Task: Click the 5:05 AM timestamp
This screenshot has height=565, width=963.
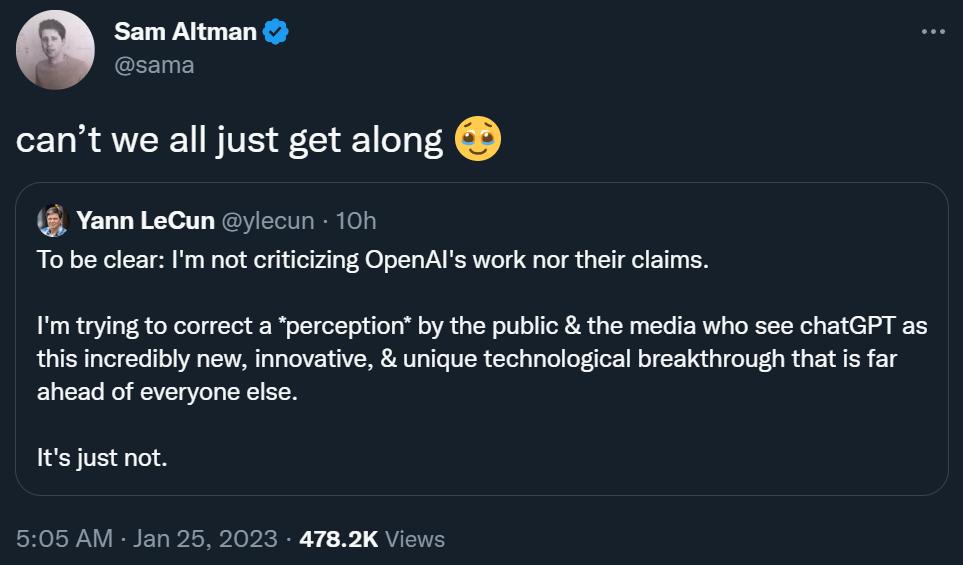Action: point(65,539)
